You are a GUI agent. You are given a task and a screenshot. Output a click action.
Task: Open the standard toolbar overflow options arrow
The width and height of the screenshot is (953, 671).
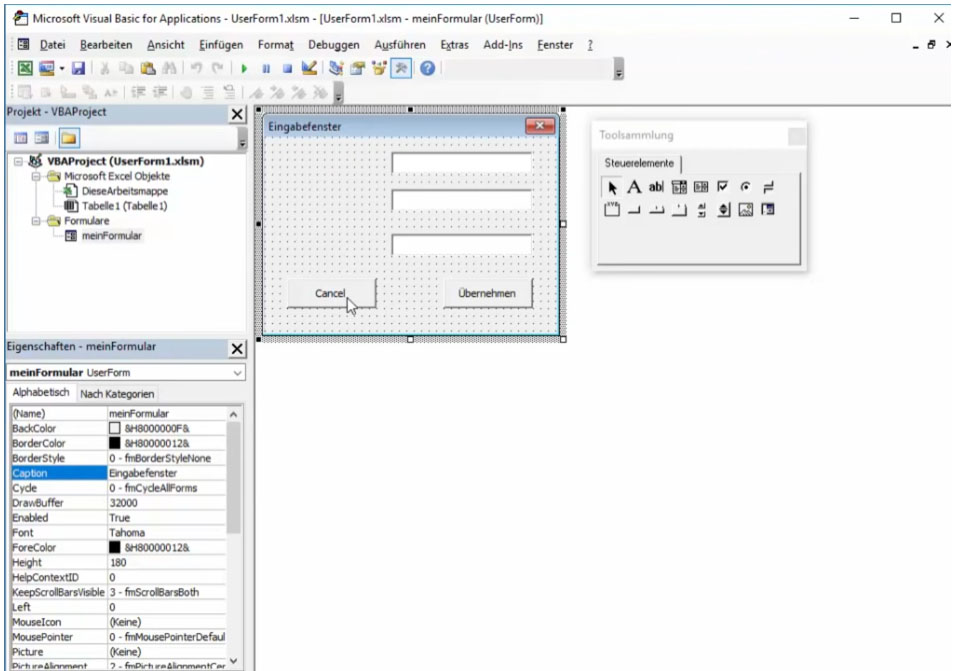(x=619, y=69)
